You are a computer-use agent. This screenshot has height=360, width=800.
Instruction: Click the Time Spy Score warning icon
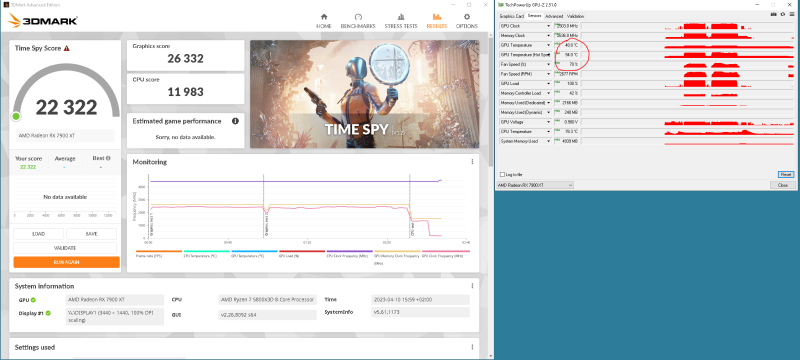(66, 48)
